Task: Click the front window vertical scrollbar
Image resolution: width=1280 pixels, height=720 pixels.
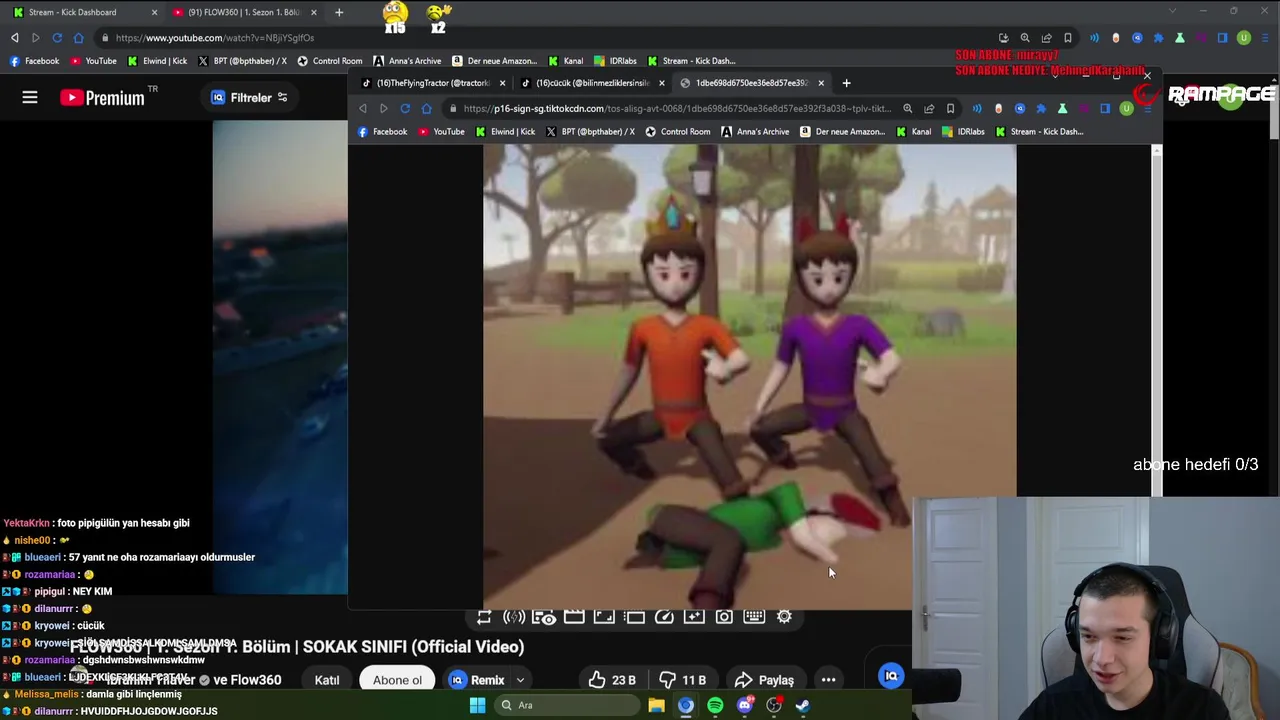Action: tap(1156, 320)
